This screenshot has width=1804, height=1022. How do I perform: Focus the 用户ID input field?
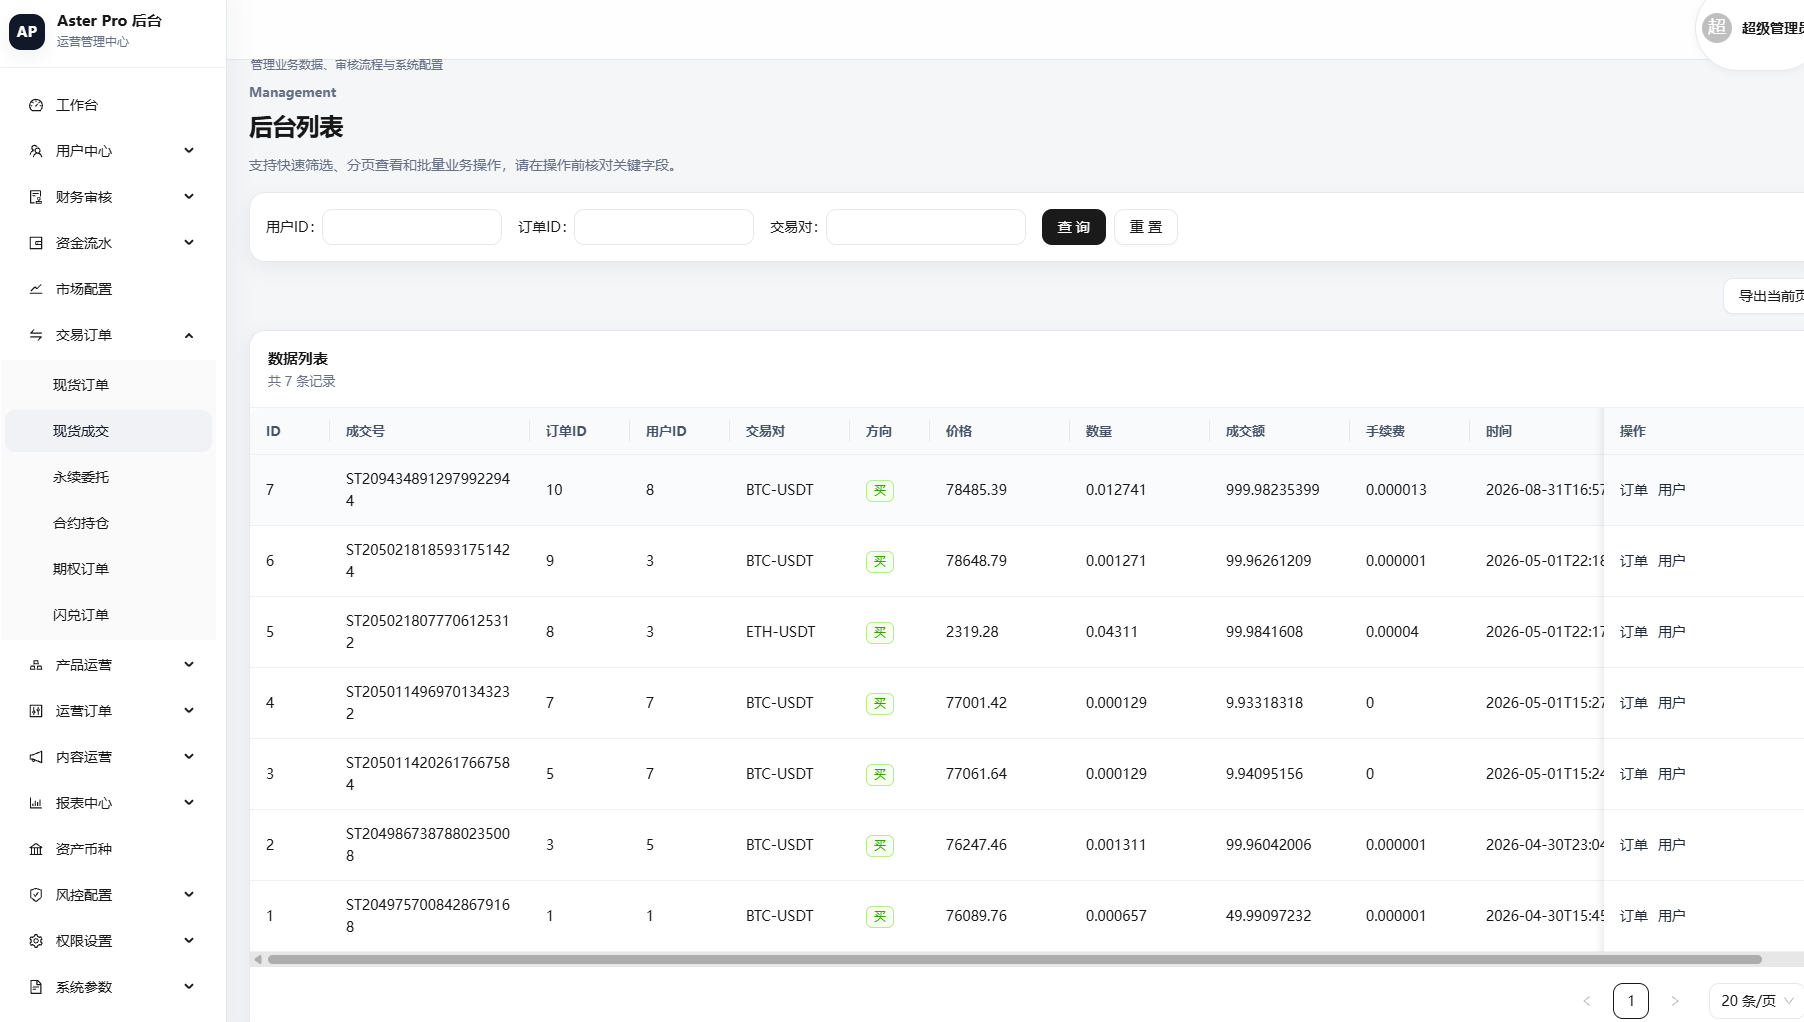tap(412, 227)
